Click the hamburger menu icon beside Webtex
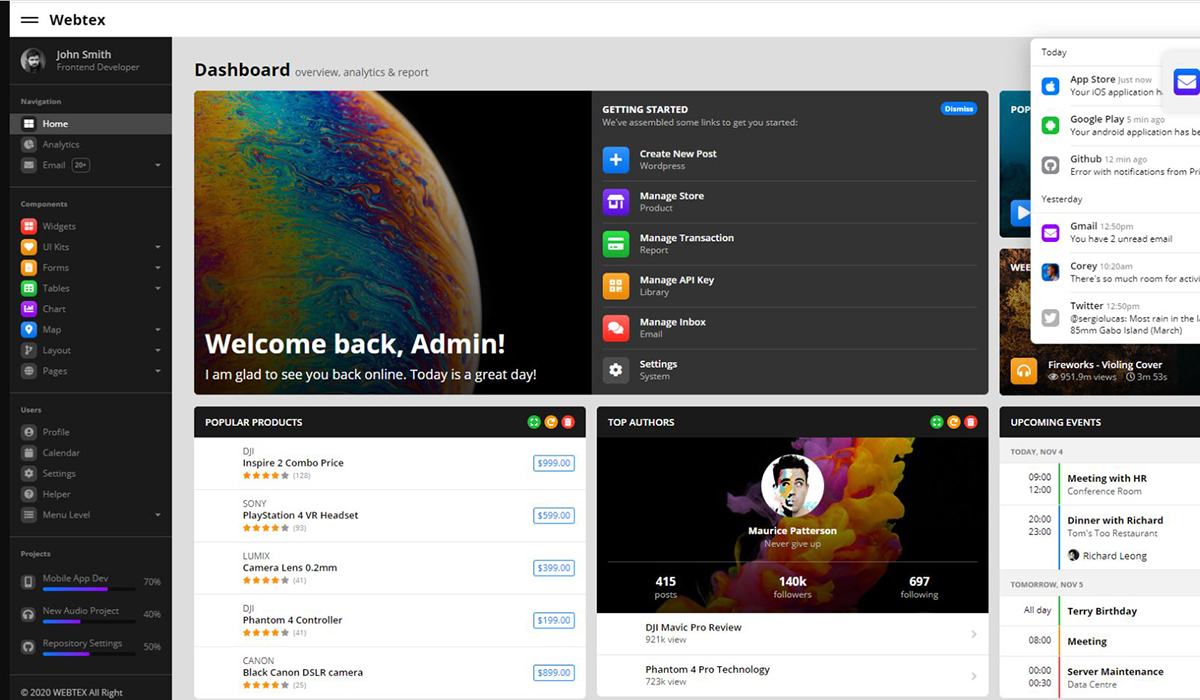The image size is (1200, 700). [29, 20]
